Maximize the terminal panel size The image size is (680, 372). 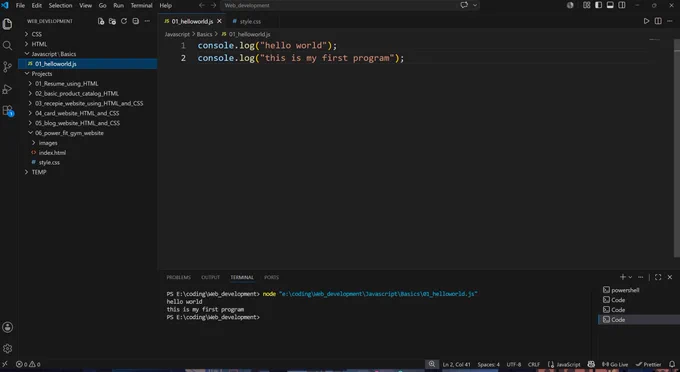[658, 277]
